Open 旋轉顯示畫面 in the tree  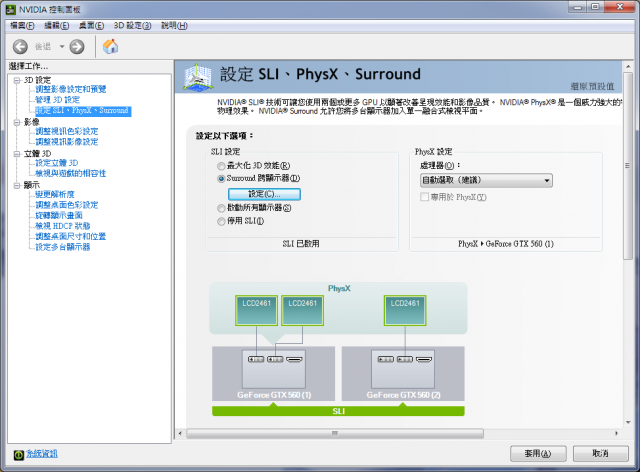(x=59, y=215)
